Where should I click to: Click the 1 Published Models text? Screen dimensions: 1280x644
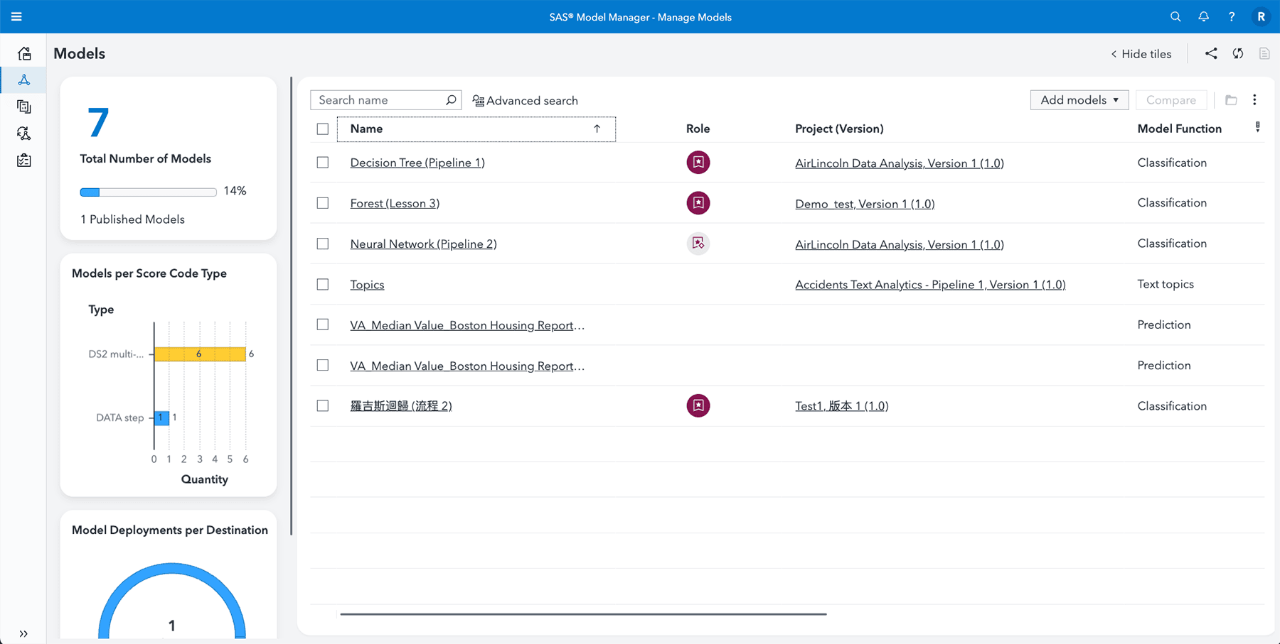coord(132,219)
